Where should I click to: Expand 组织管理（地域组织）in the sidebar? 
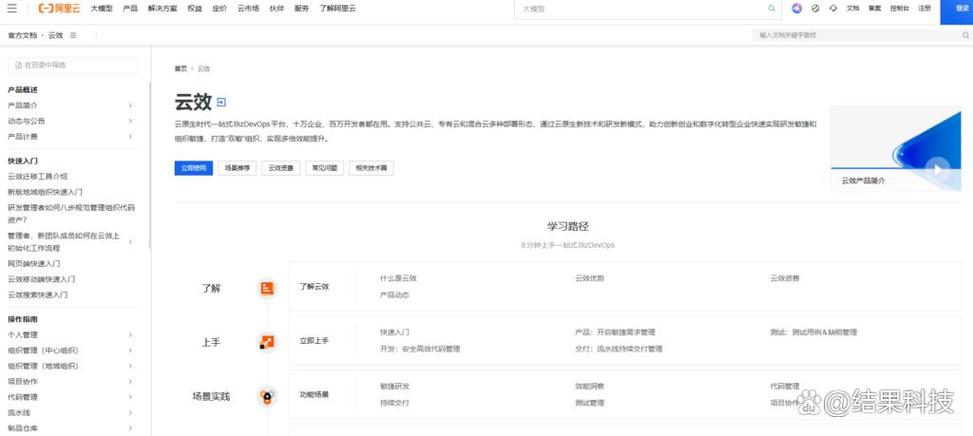130,366
